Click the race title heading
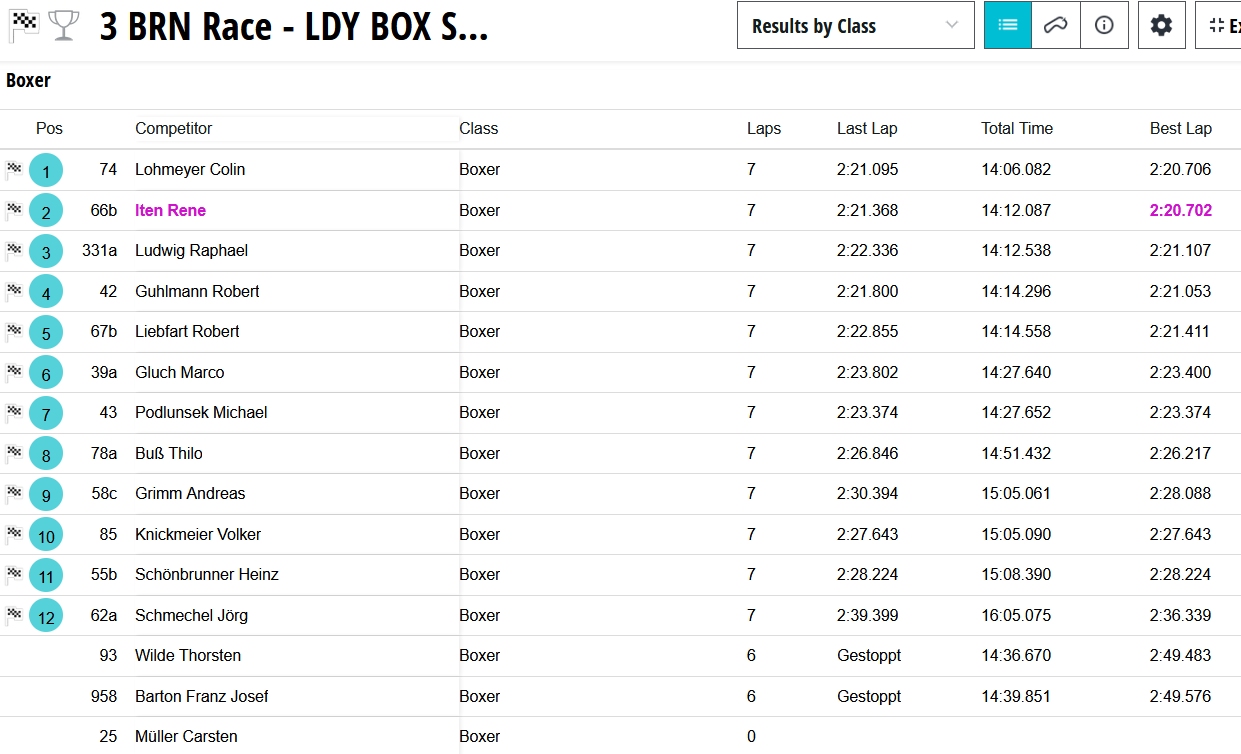The image size is (1241, 754). 294,28
